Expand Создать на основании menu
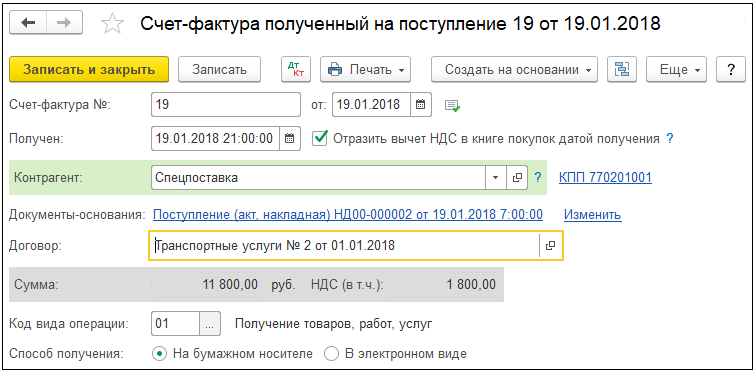This screenshot has width=755, height=373. click(514, 69)
